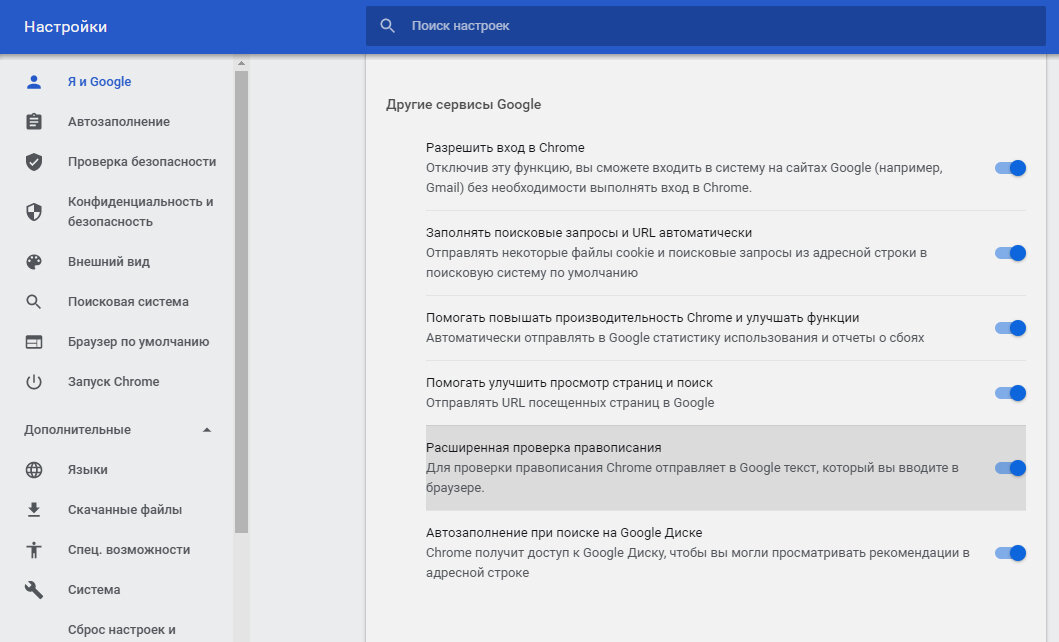The height and width of the screenshot is (642, 1059).
Task: Click the palette icon for Внешний вид
Action: [x=34, y=261]
